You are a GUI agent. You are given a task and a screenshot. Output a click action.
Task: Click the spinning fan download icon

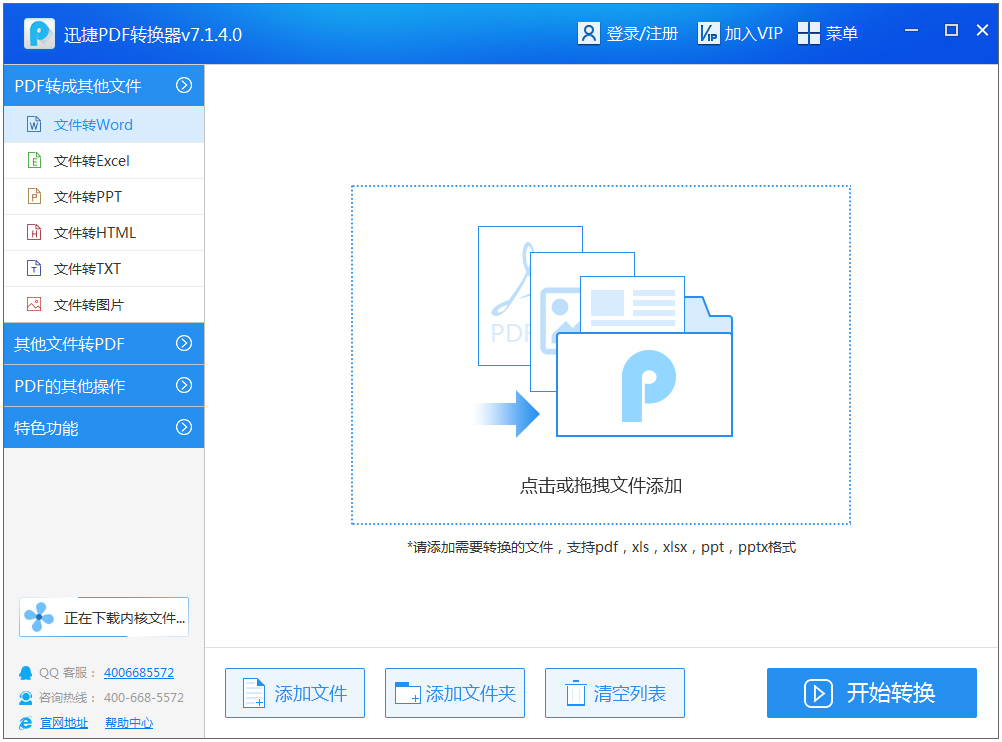click(x=39, y=617)
